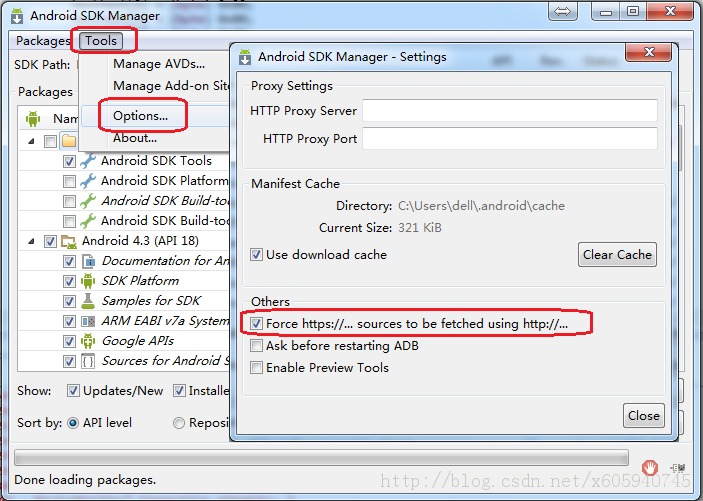Click the log window icon in status bar

coord(679,467)
